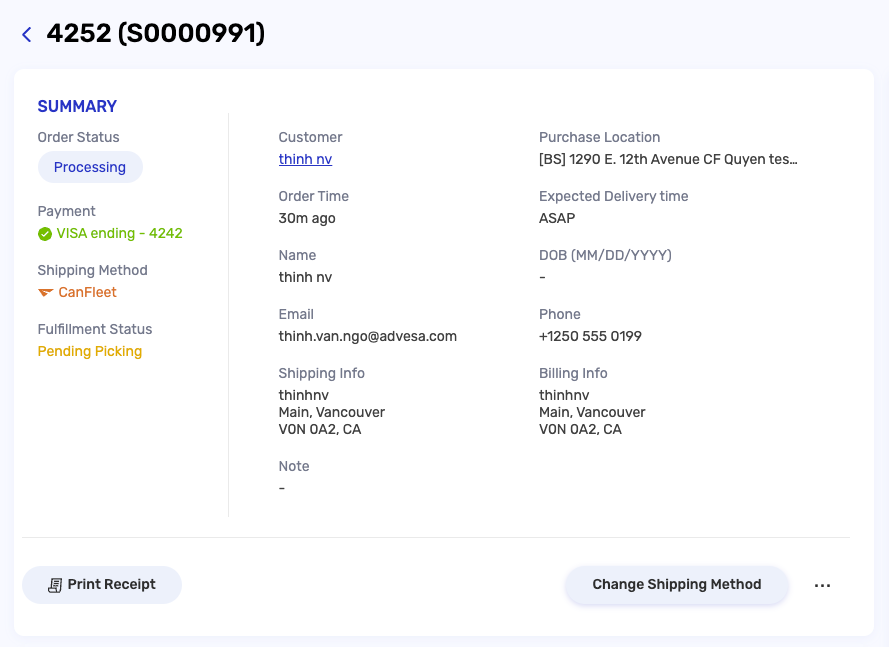Click the SUMMARY section heading

[x=77, y=106]
